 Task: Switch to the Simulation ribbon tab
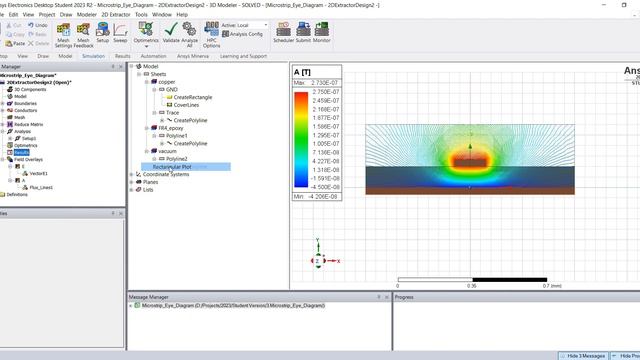pos(93,56)
